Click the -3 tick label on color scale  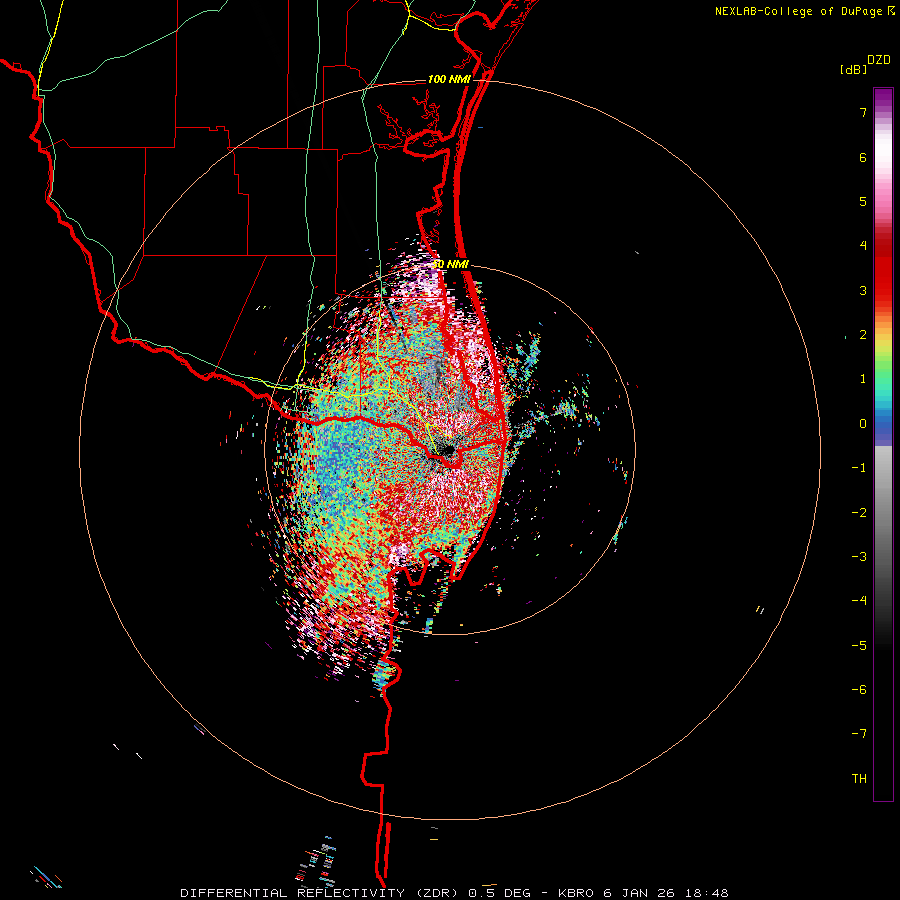859,557
